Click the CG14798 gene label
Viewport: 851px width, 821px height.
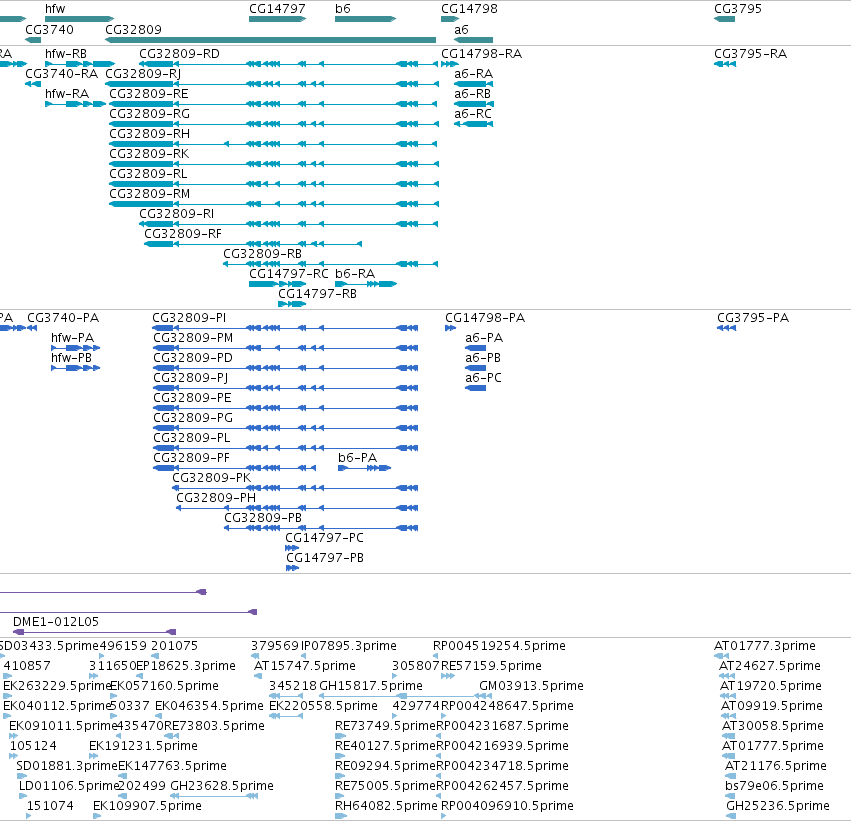[469, 9]
